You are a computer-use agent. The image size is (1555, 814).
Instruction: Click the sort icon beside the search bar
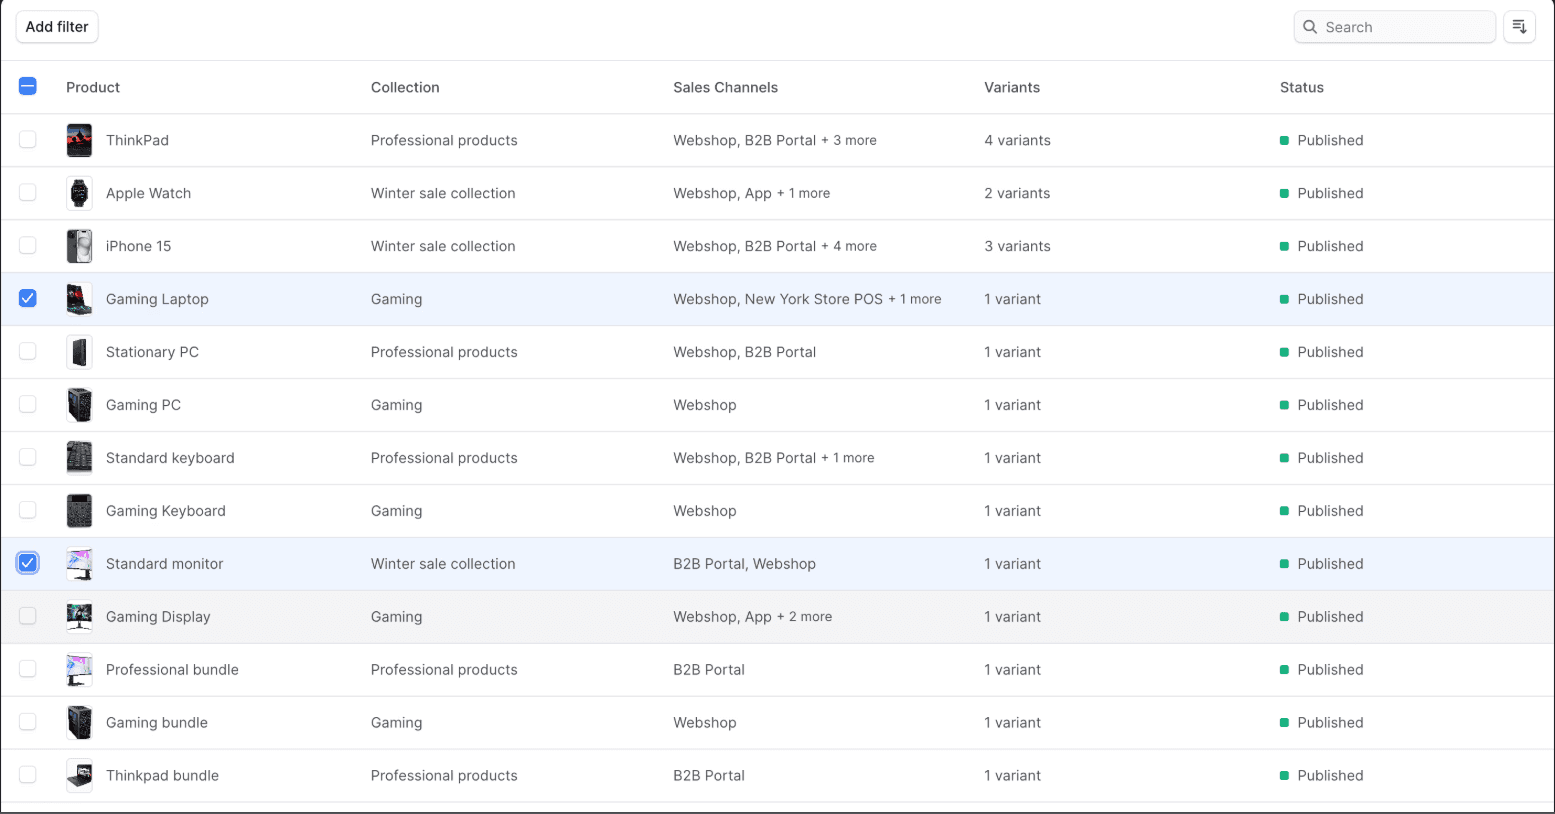[1519, 26]
